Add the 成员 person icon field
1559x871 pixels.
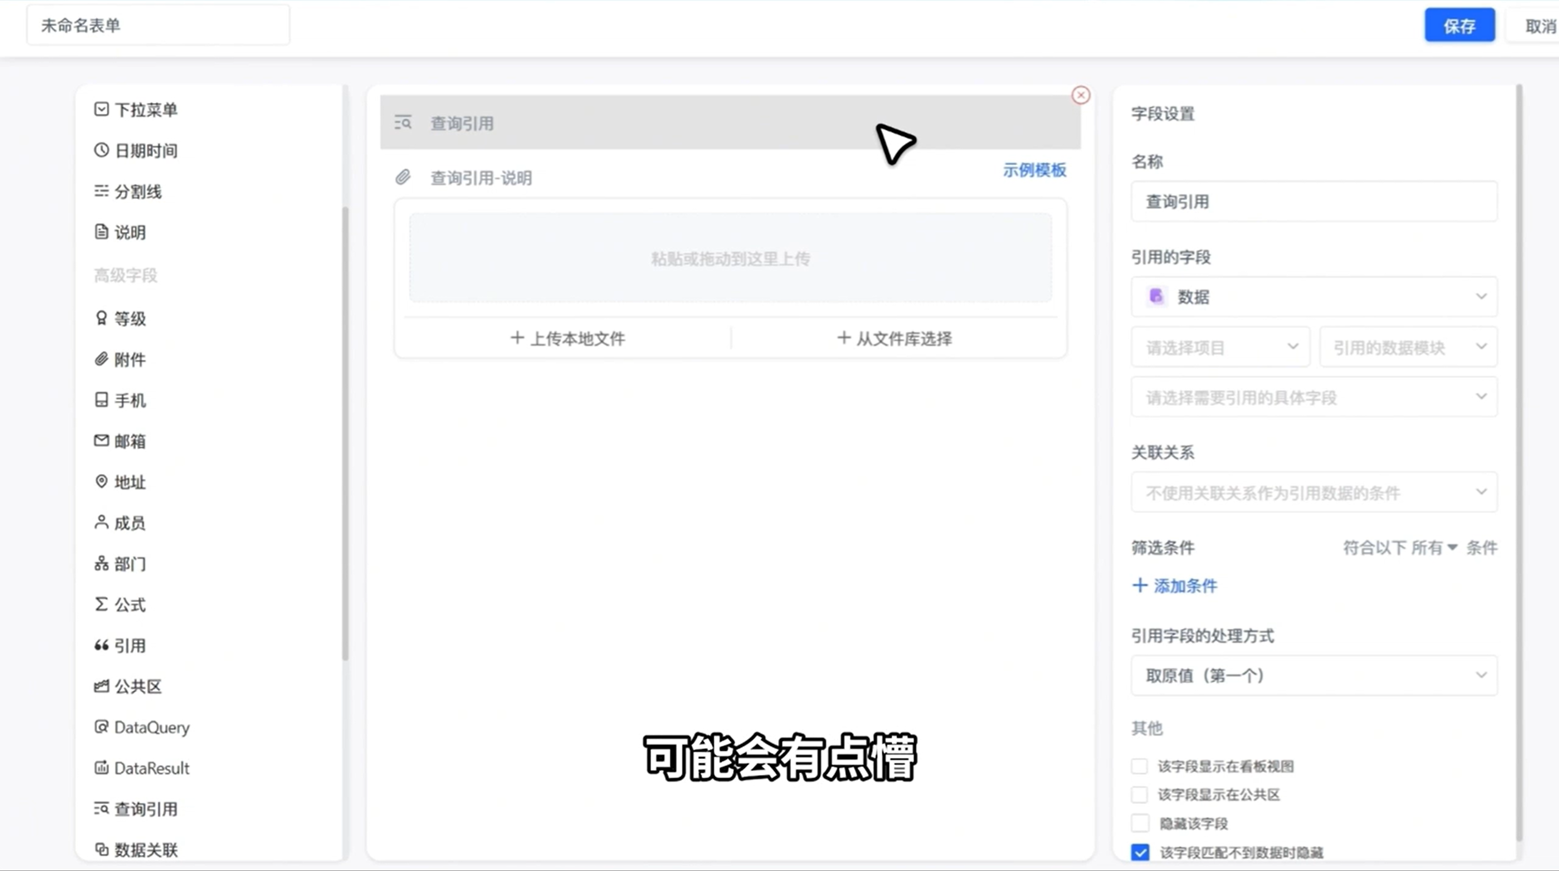tap(101, 523)
